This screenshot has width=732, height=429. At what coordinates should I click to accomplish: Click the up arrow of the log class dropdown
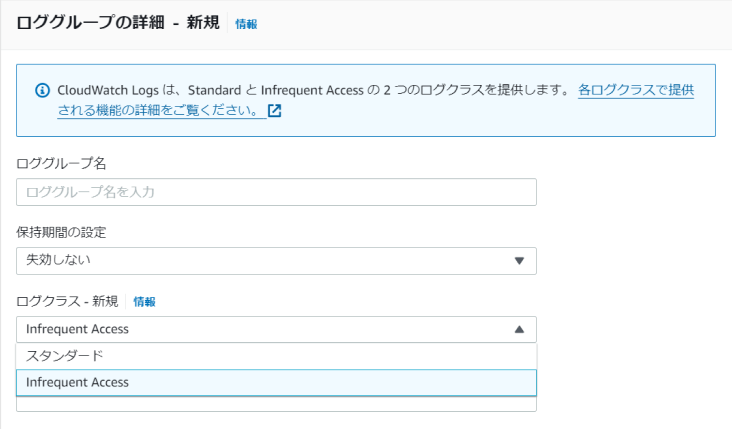point(519,330)
